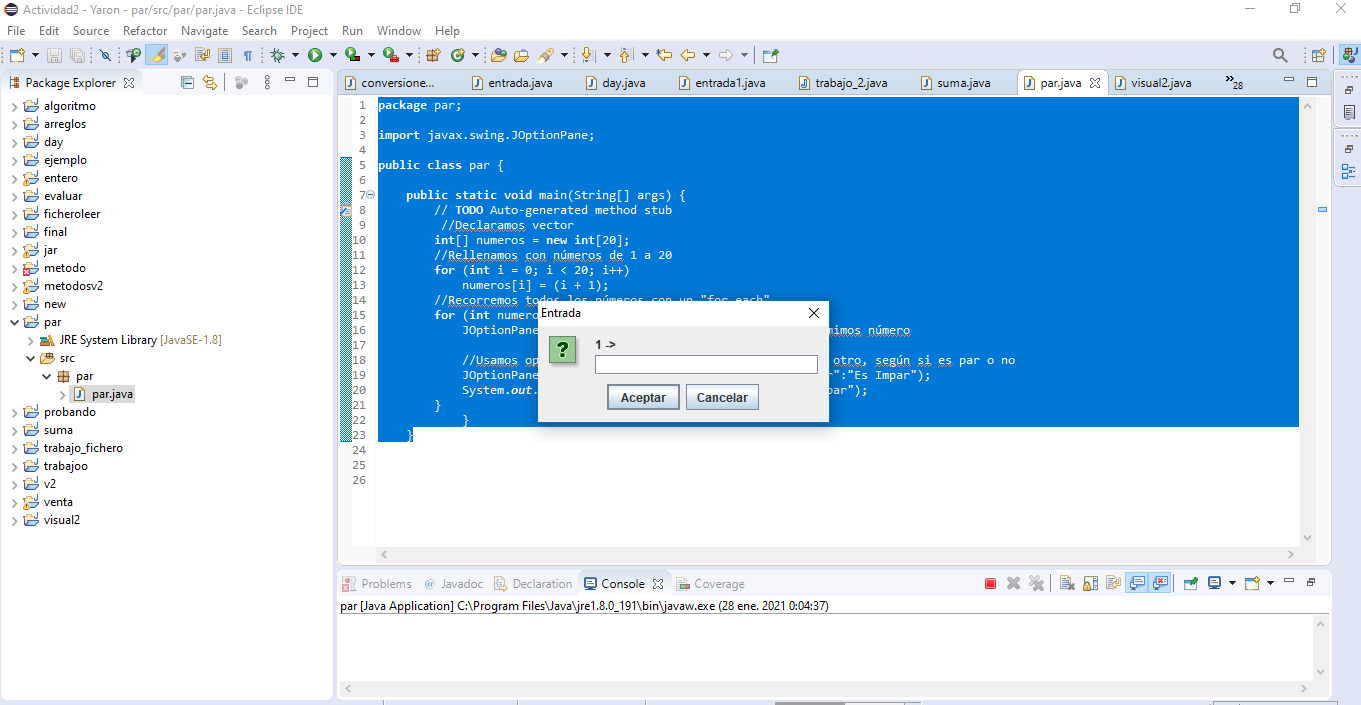Open the Run button dropdown arrow
This screenshot has height=705, width=1361.
[333, 55]
